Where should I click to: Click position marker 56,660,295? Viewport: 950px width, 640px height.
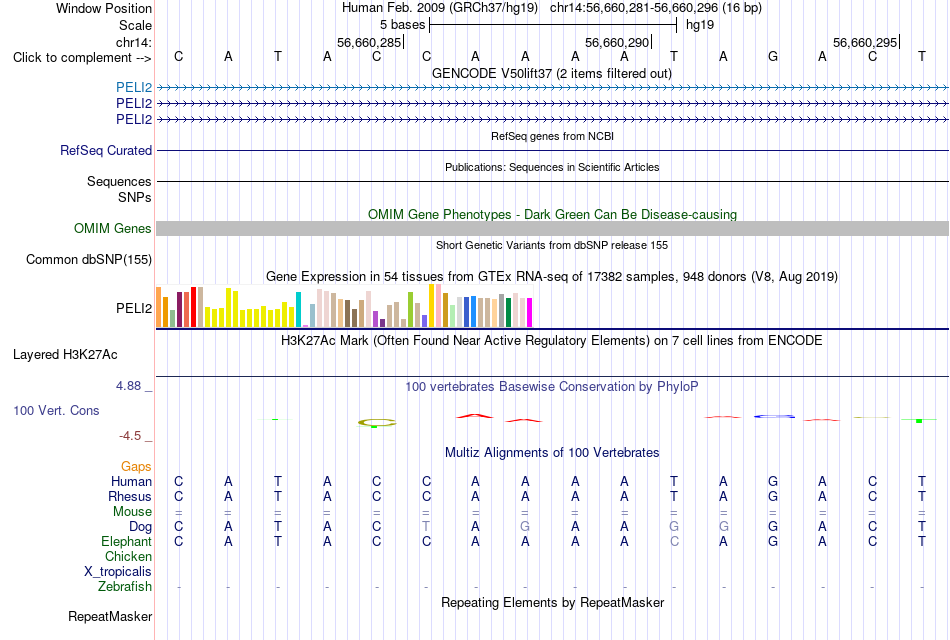coord(865,42)
